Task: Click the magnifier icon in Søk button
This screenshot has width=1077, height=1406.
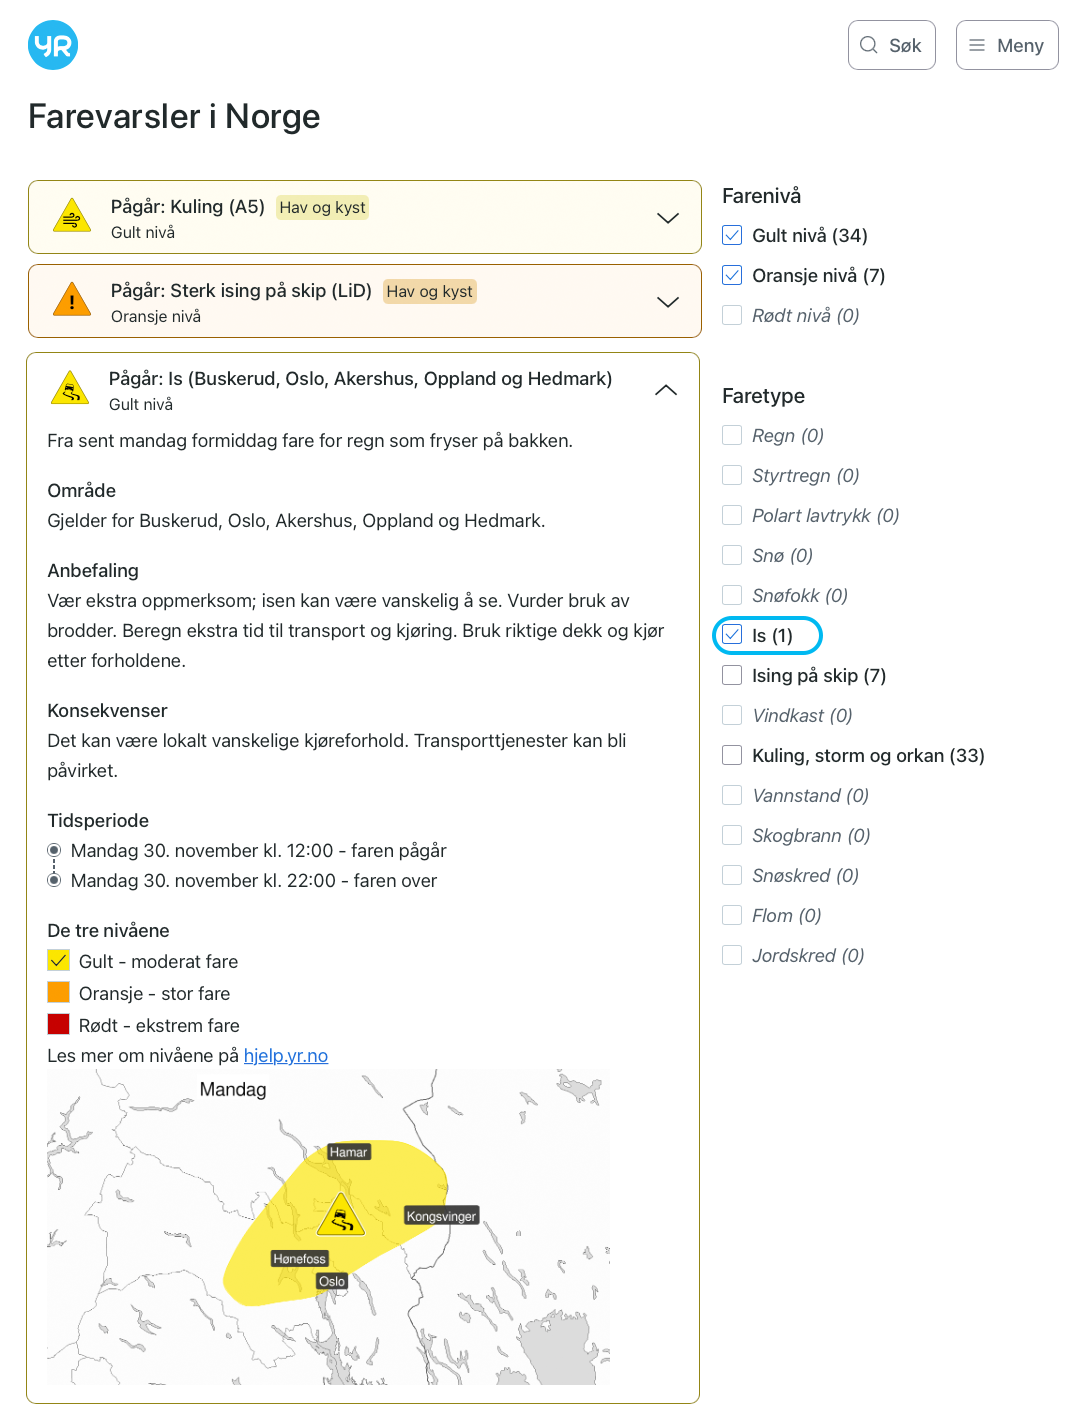Action: pos(869,45)
